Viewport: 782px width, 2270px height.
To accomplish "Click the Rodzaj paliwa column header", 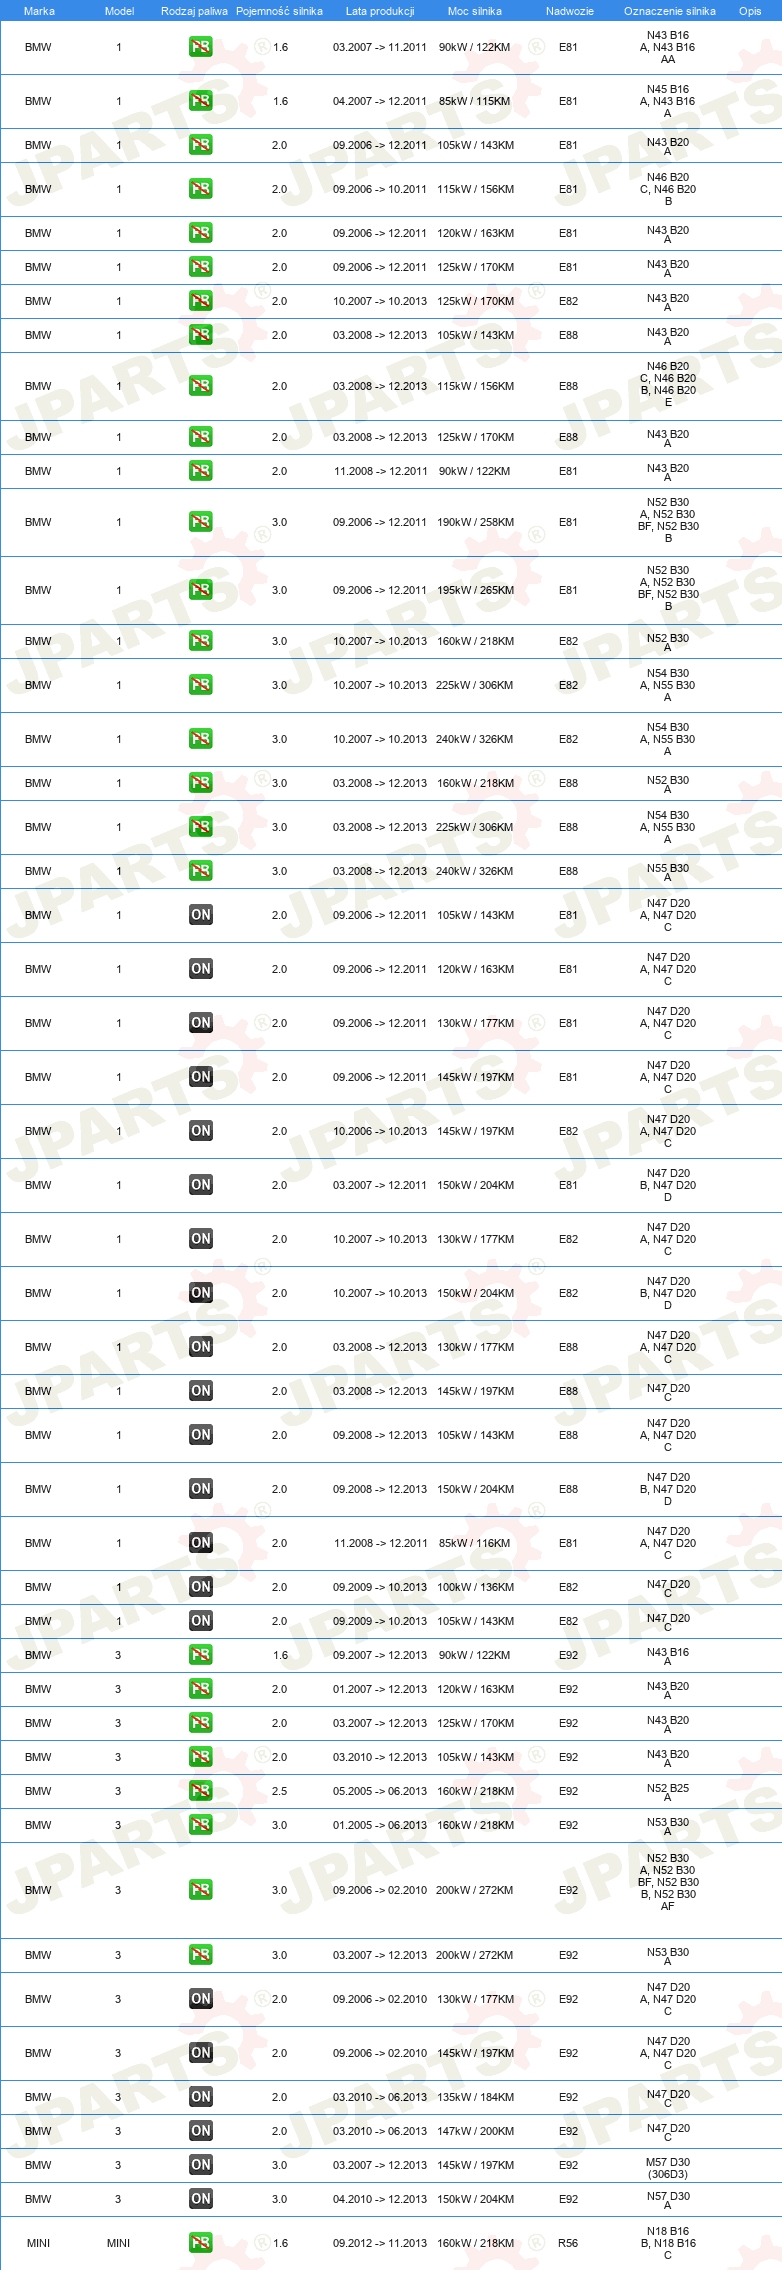I will [194, 11].
